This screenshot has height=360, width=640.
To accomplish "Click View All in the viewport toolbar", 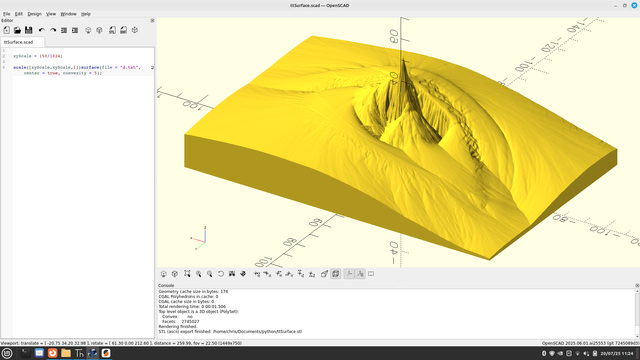I will [x=187, y=274].
